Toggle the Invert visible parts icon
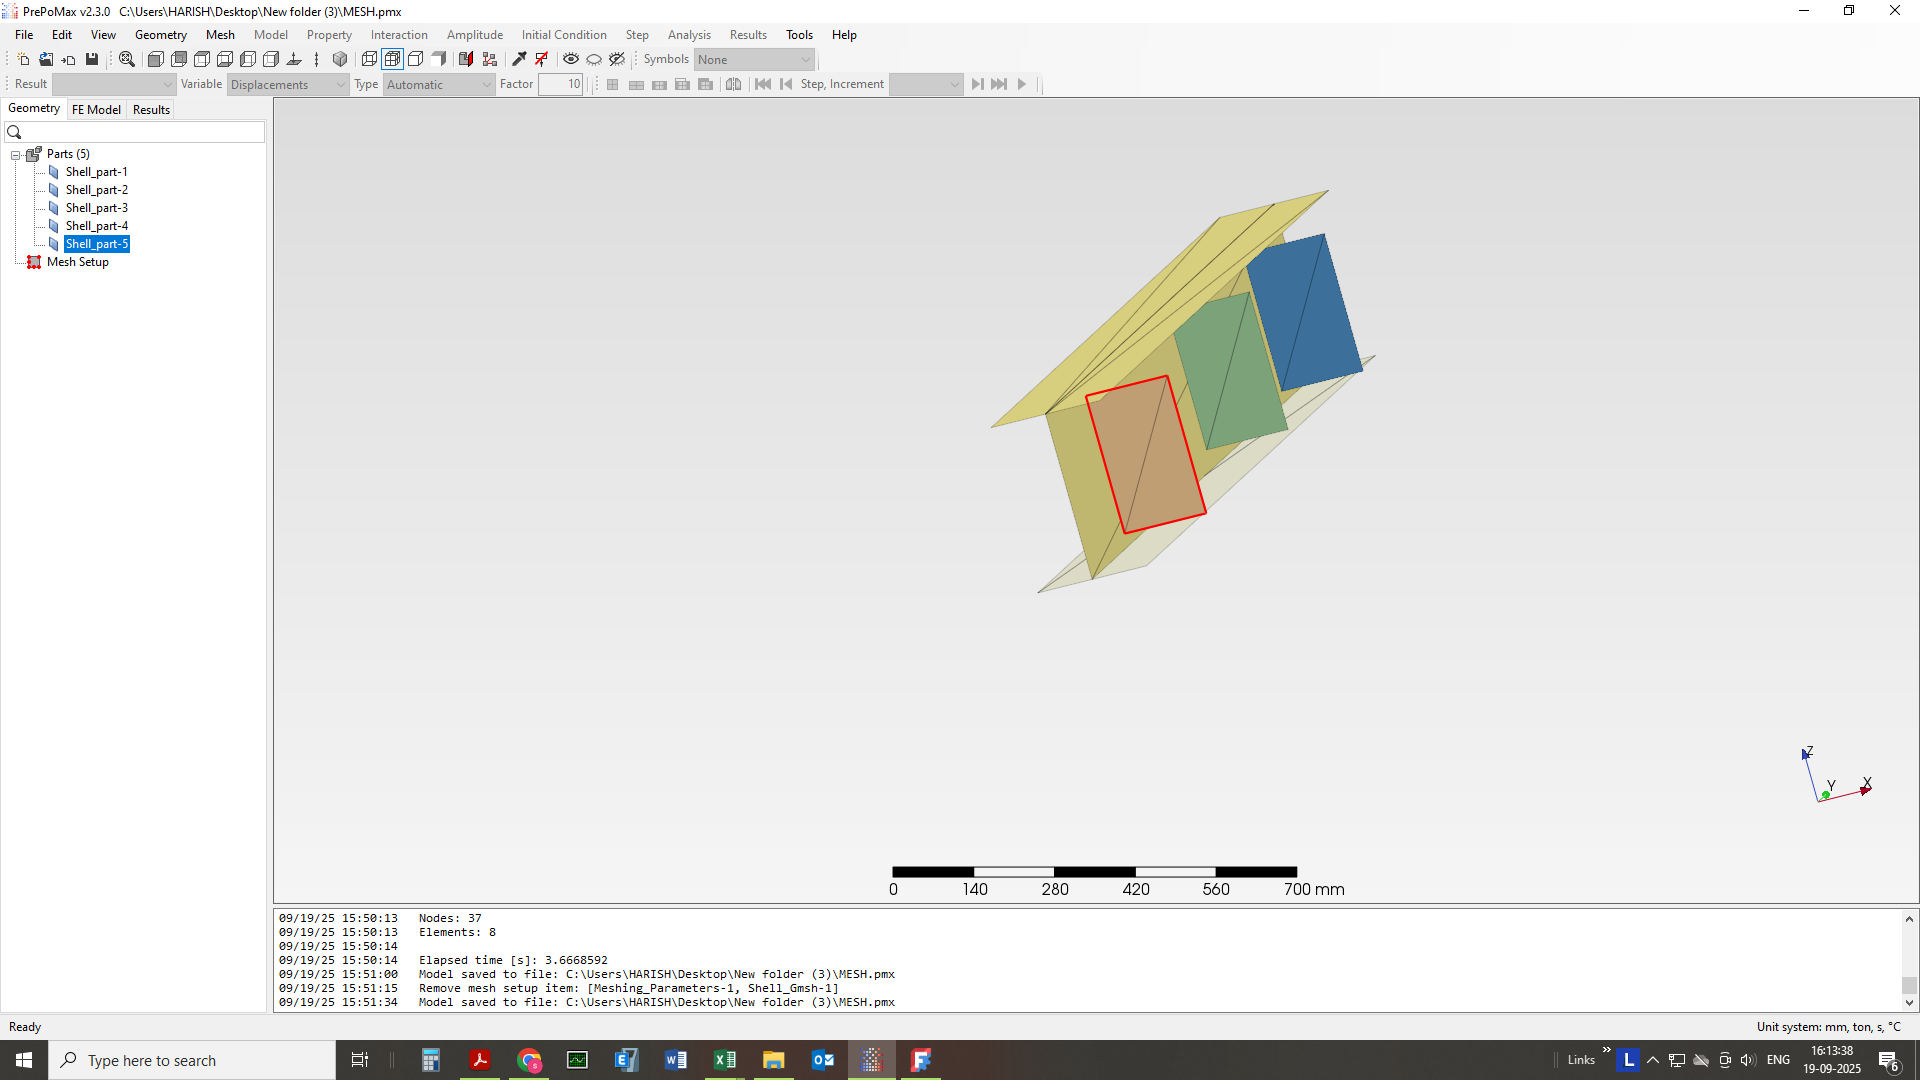The width and height of the screenshot is (1920, 1080). [617, 59]
